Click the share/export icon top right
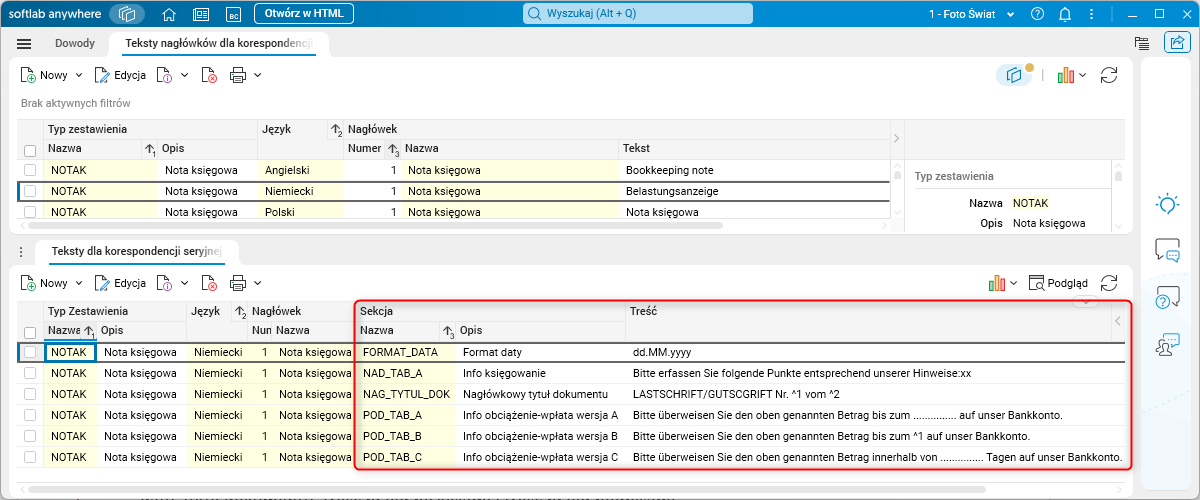This screenshot has height=500, width=1200. (1175, 43)
